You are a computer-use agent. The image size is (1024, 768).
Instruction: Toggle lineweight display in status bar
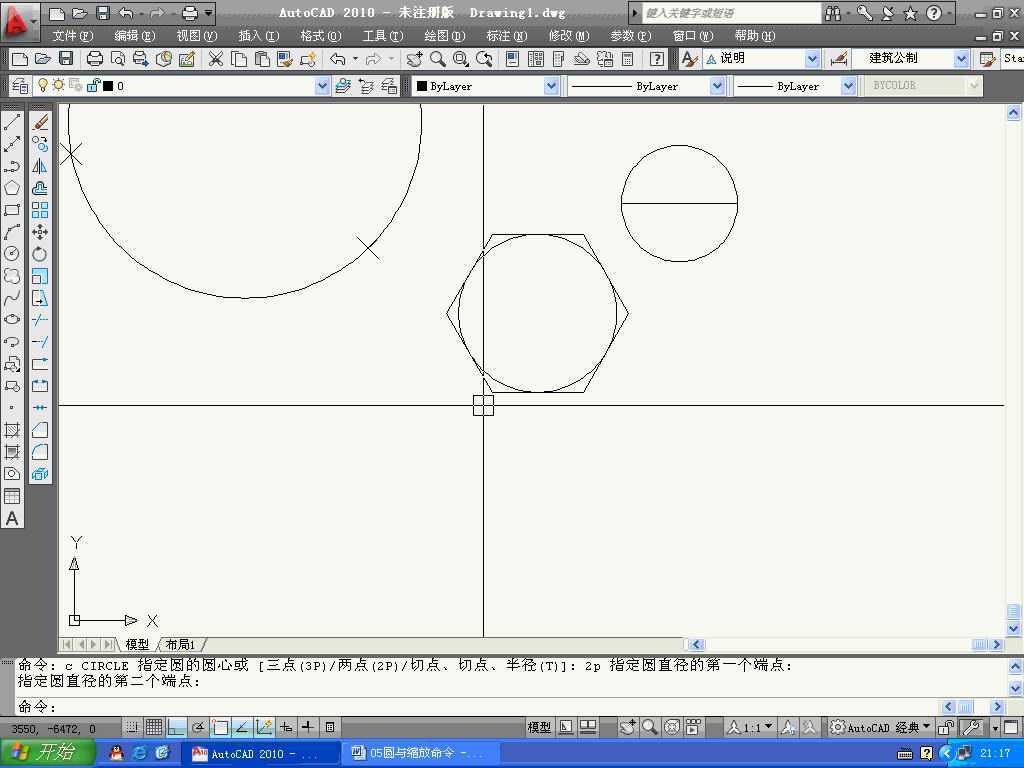[308, 727]
